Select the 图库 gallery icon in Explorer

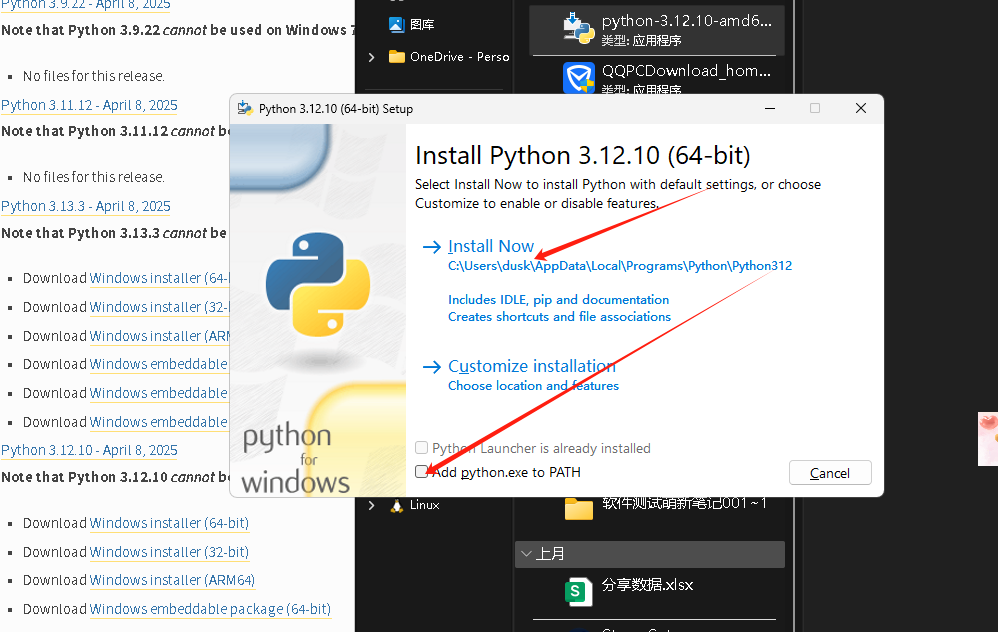tap(397, 24)
